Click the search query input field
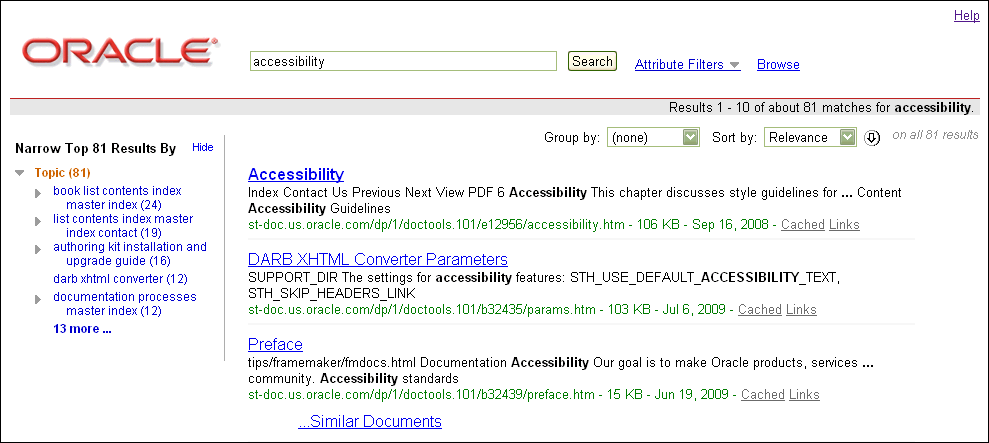 tap(404, 61)
